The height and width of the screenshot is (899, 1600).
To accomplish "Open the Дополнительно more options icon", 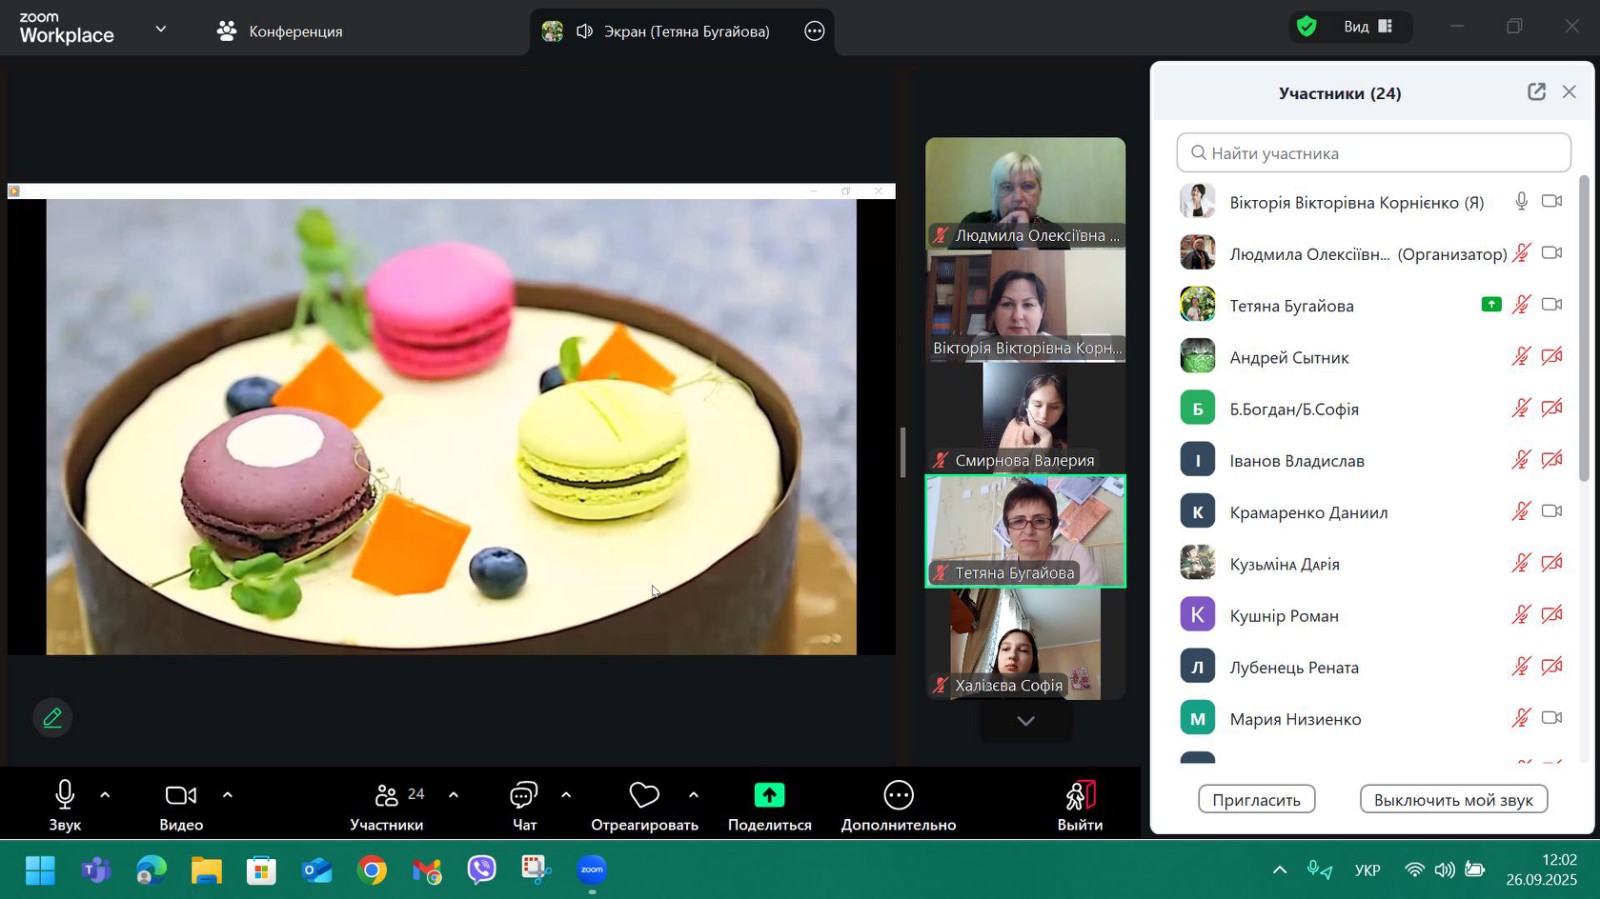I will (898, 796).
